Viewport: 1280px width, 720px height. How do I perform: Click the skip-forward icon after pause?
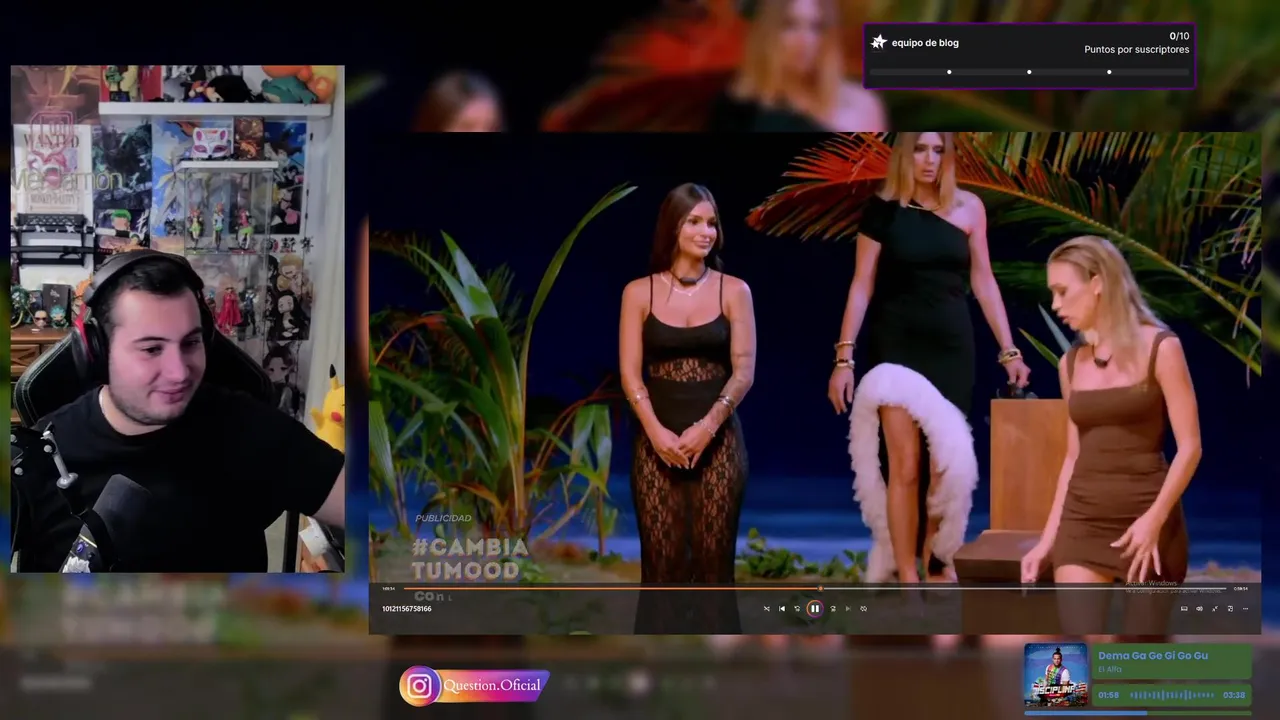coord(833,608)
